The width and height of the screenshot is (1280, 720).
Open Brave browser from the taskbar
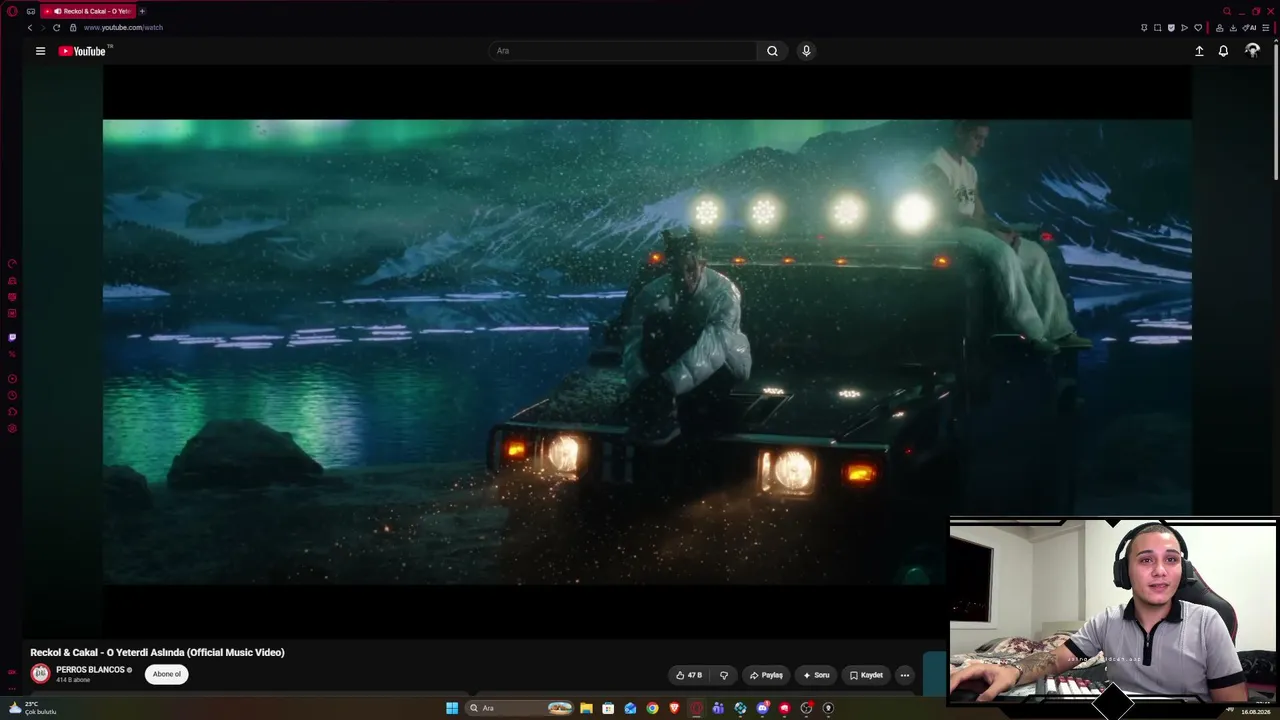point(674,708)
